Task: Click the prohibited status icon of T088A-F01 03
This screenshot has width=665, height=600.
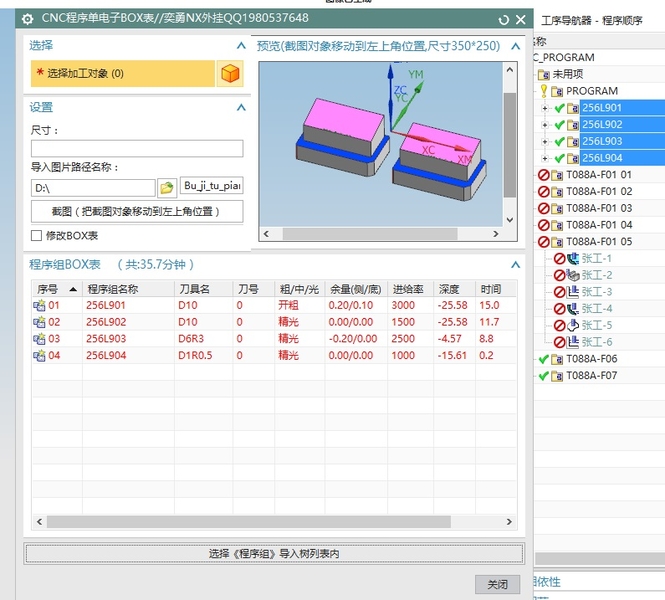Action: click(543, 208)
